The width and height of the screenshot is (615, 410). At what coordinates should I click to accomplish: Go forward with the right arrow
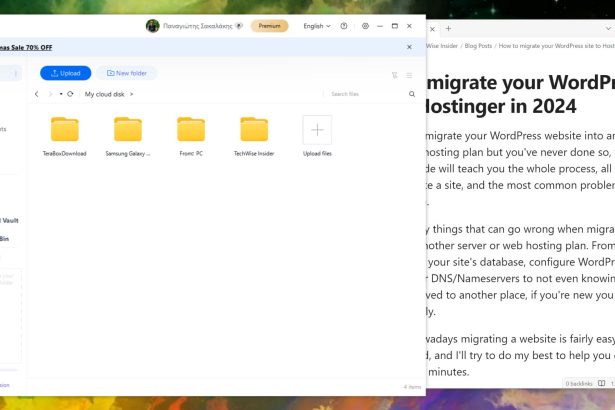pos(50,94)
